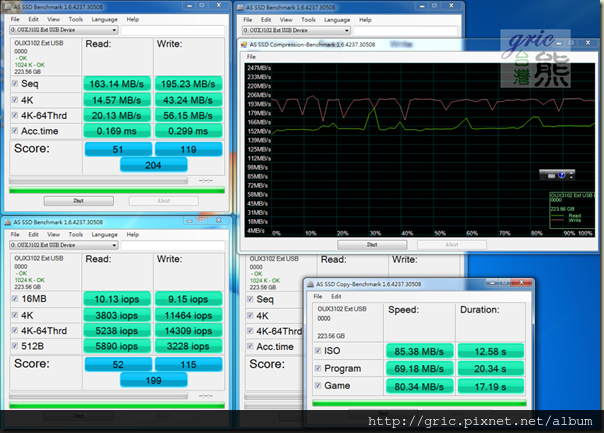Screen dimensions: 604x433
Task: Uncheck the Seq test in the MB/s results window
Action: pos(15,83)
